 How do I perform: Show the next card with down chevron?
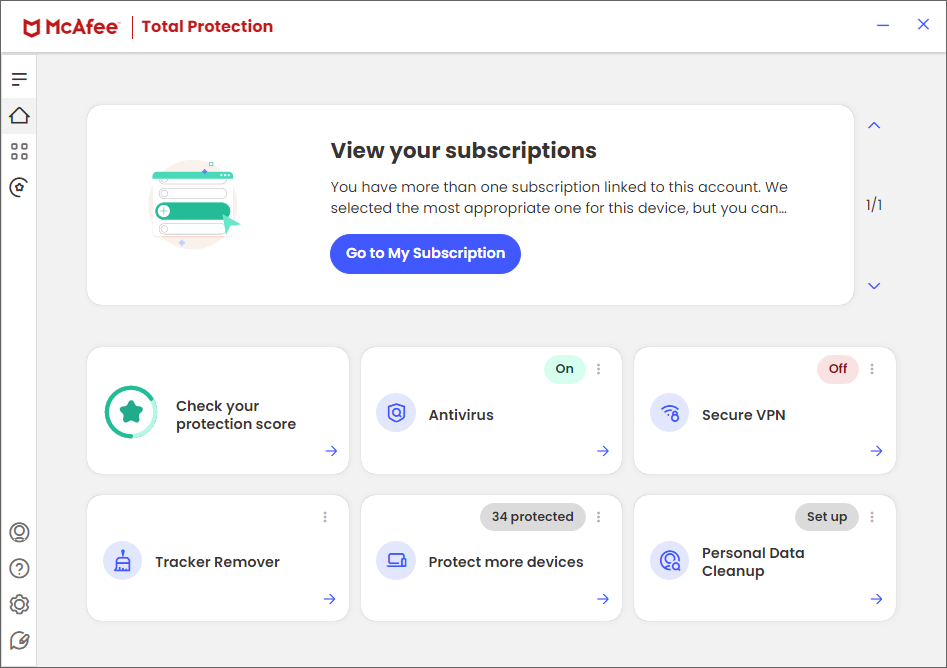874,286
